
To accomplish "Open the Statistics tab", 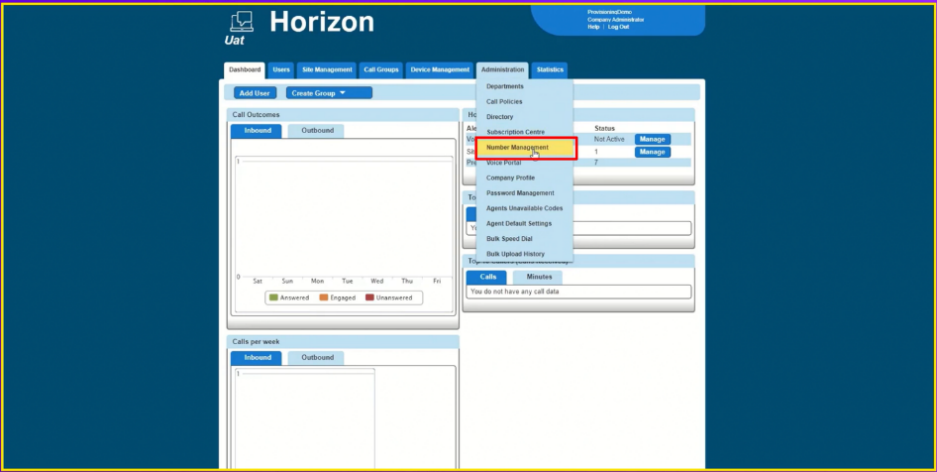I will 550,70.
